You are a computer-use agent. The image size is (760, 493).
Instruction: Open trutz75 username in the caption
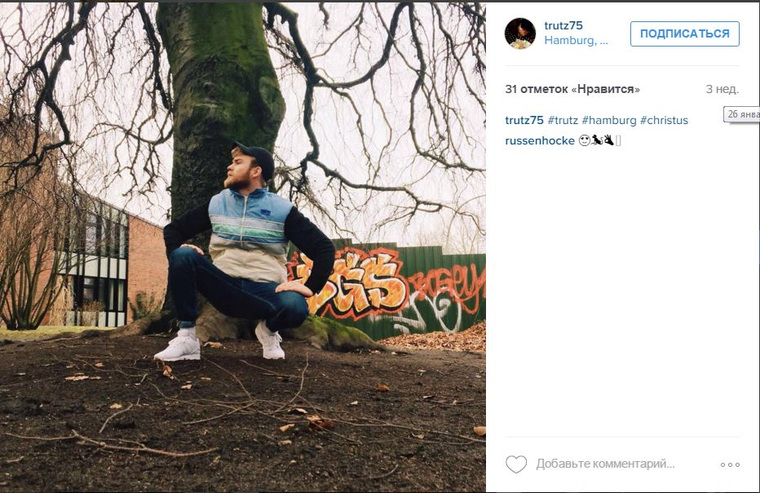(x=524, y=120)
